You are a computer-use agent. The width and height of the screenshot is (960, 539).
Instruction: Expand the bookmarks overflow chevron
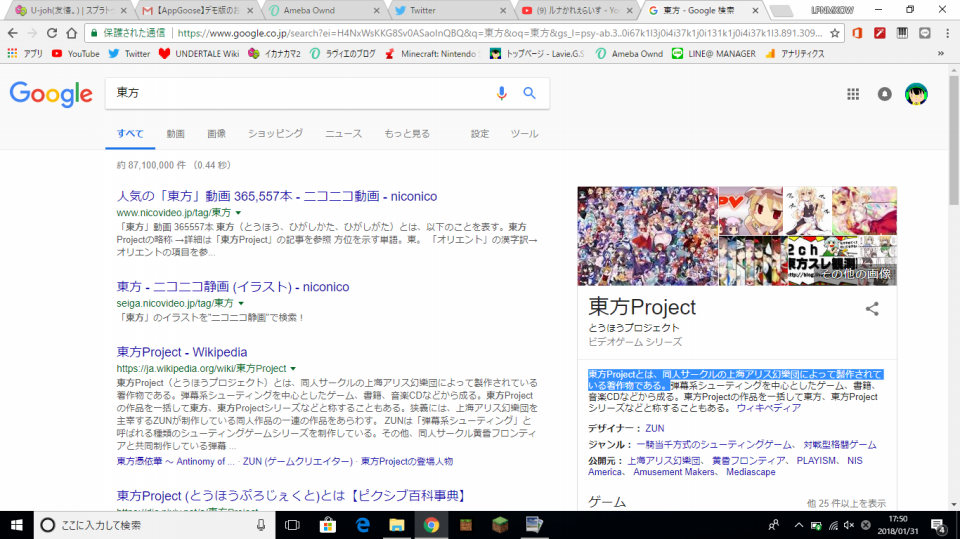[941, 54]
